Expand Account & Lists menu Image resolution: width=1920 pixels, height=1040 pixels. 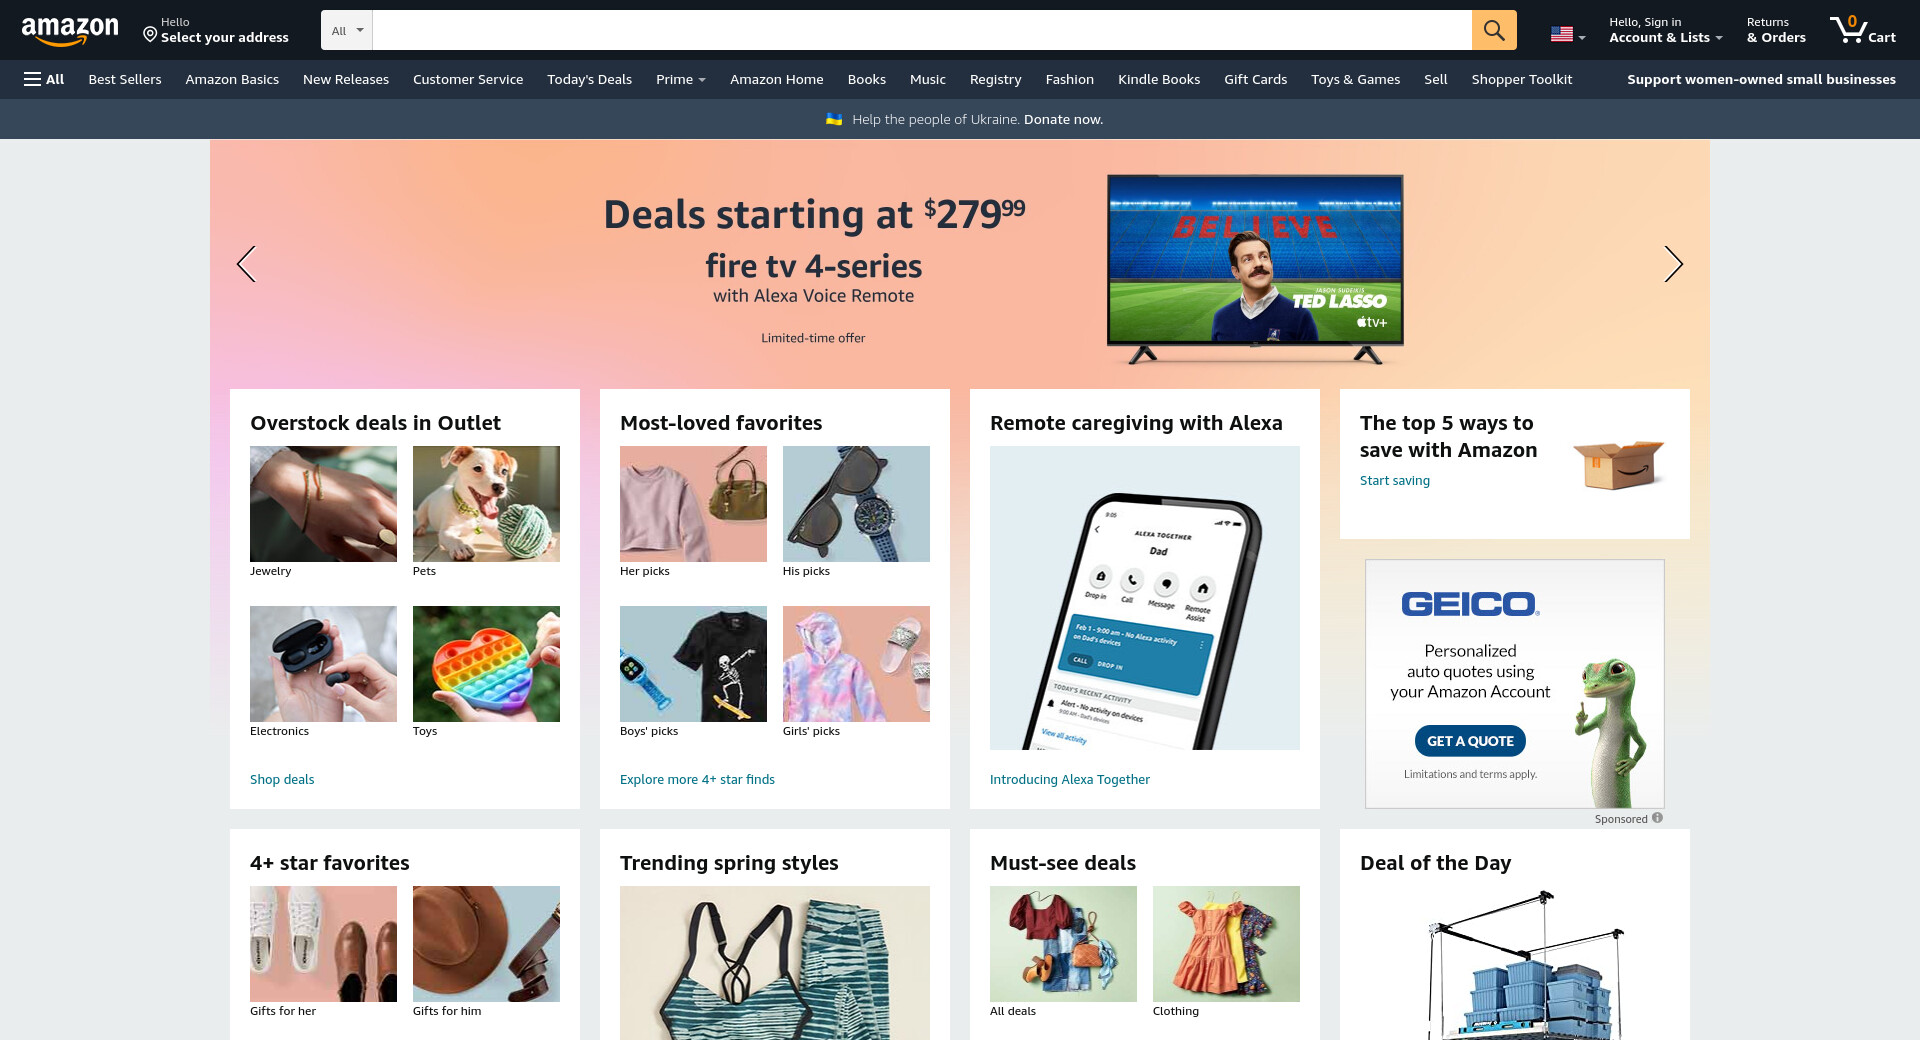(x=1665, y=30)
